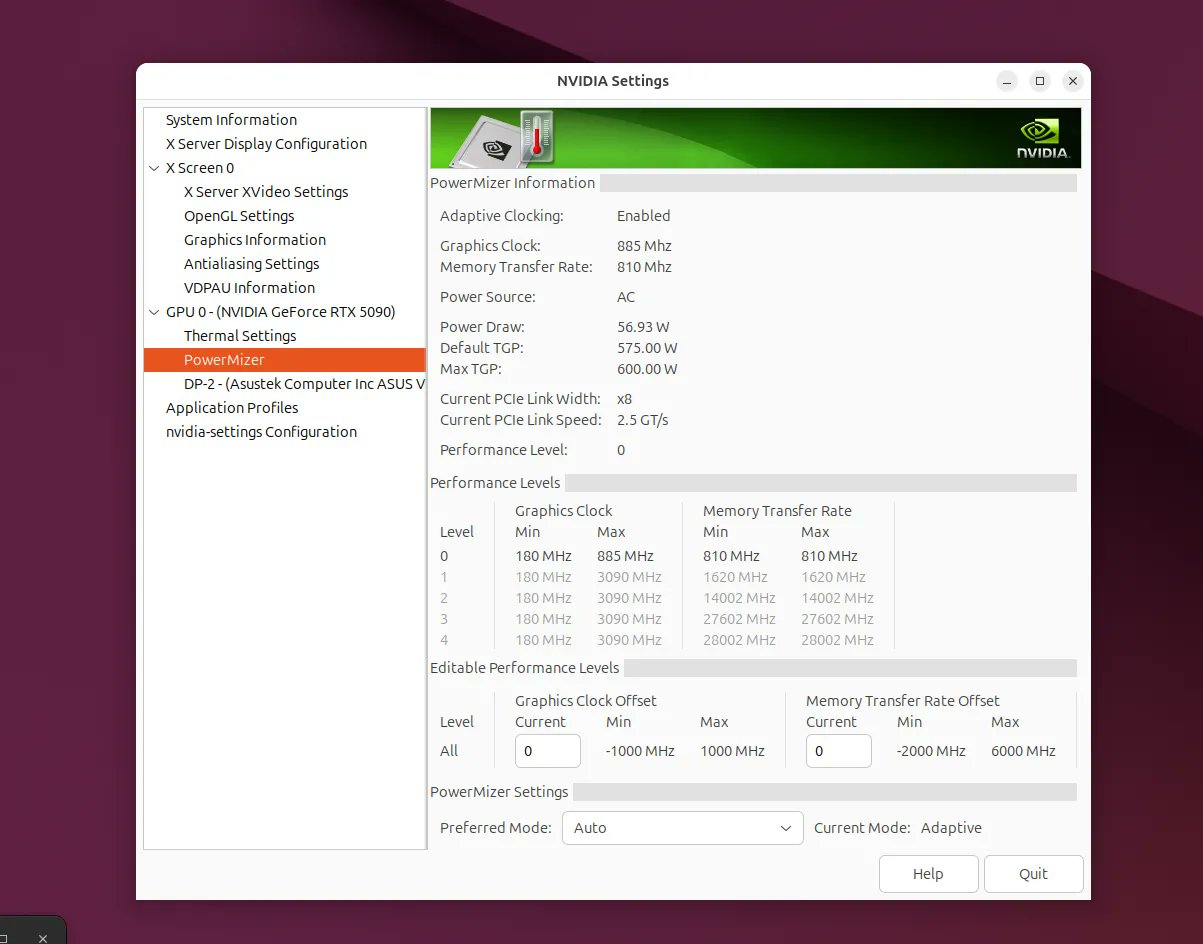Open X Server XVideo Settings
1203x944 pixels.
click(266, 191)
